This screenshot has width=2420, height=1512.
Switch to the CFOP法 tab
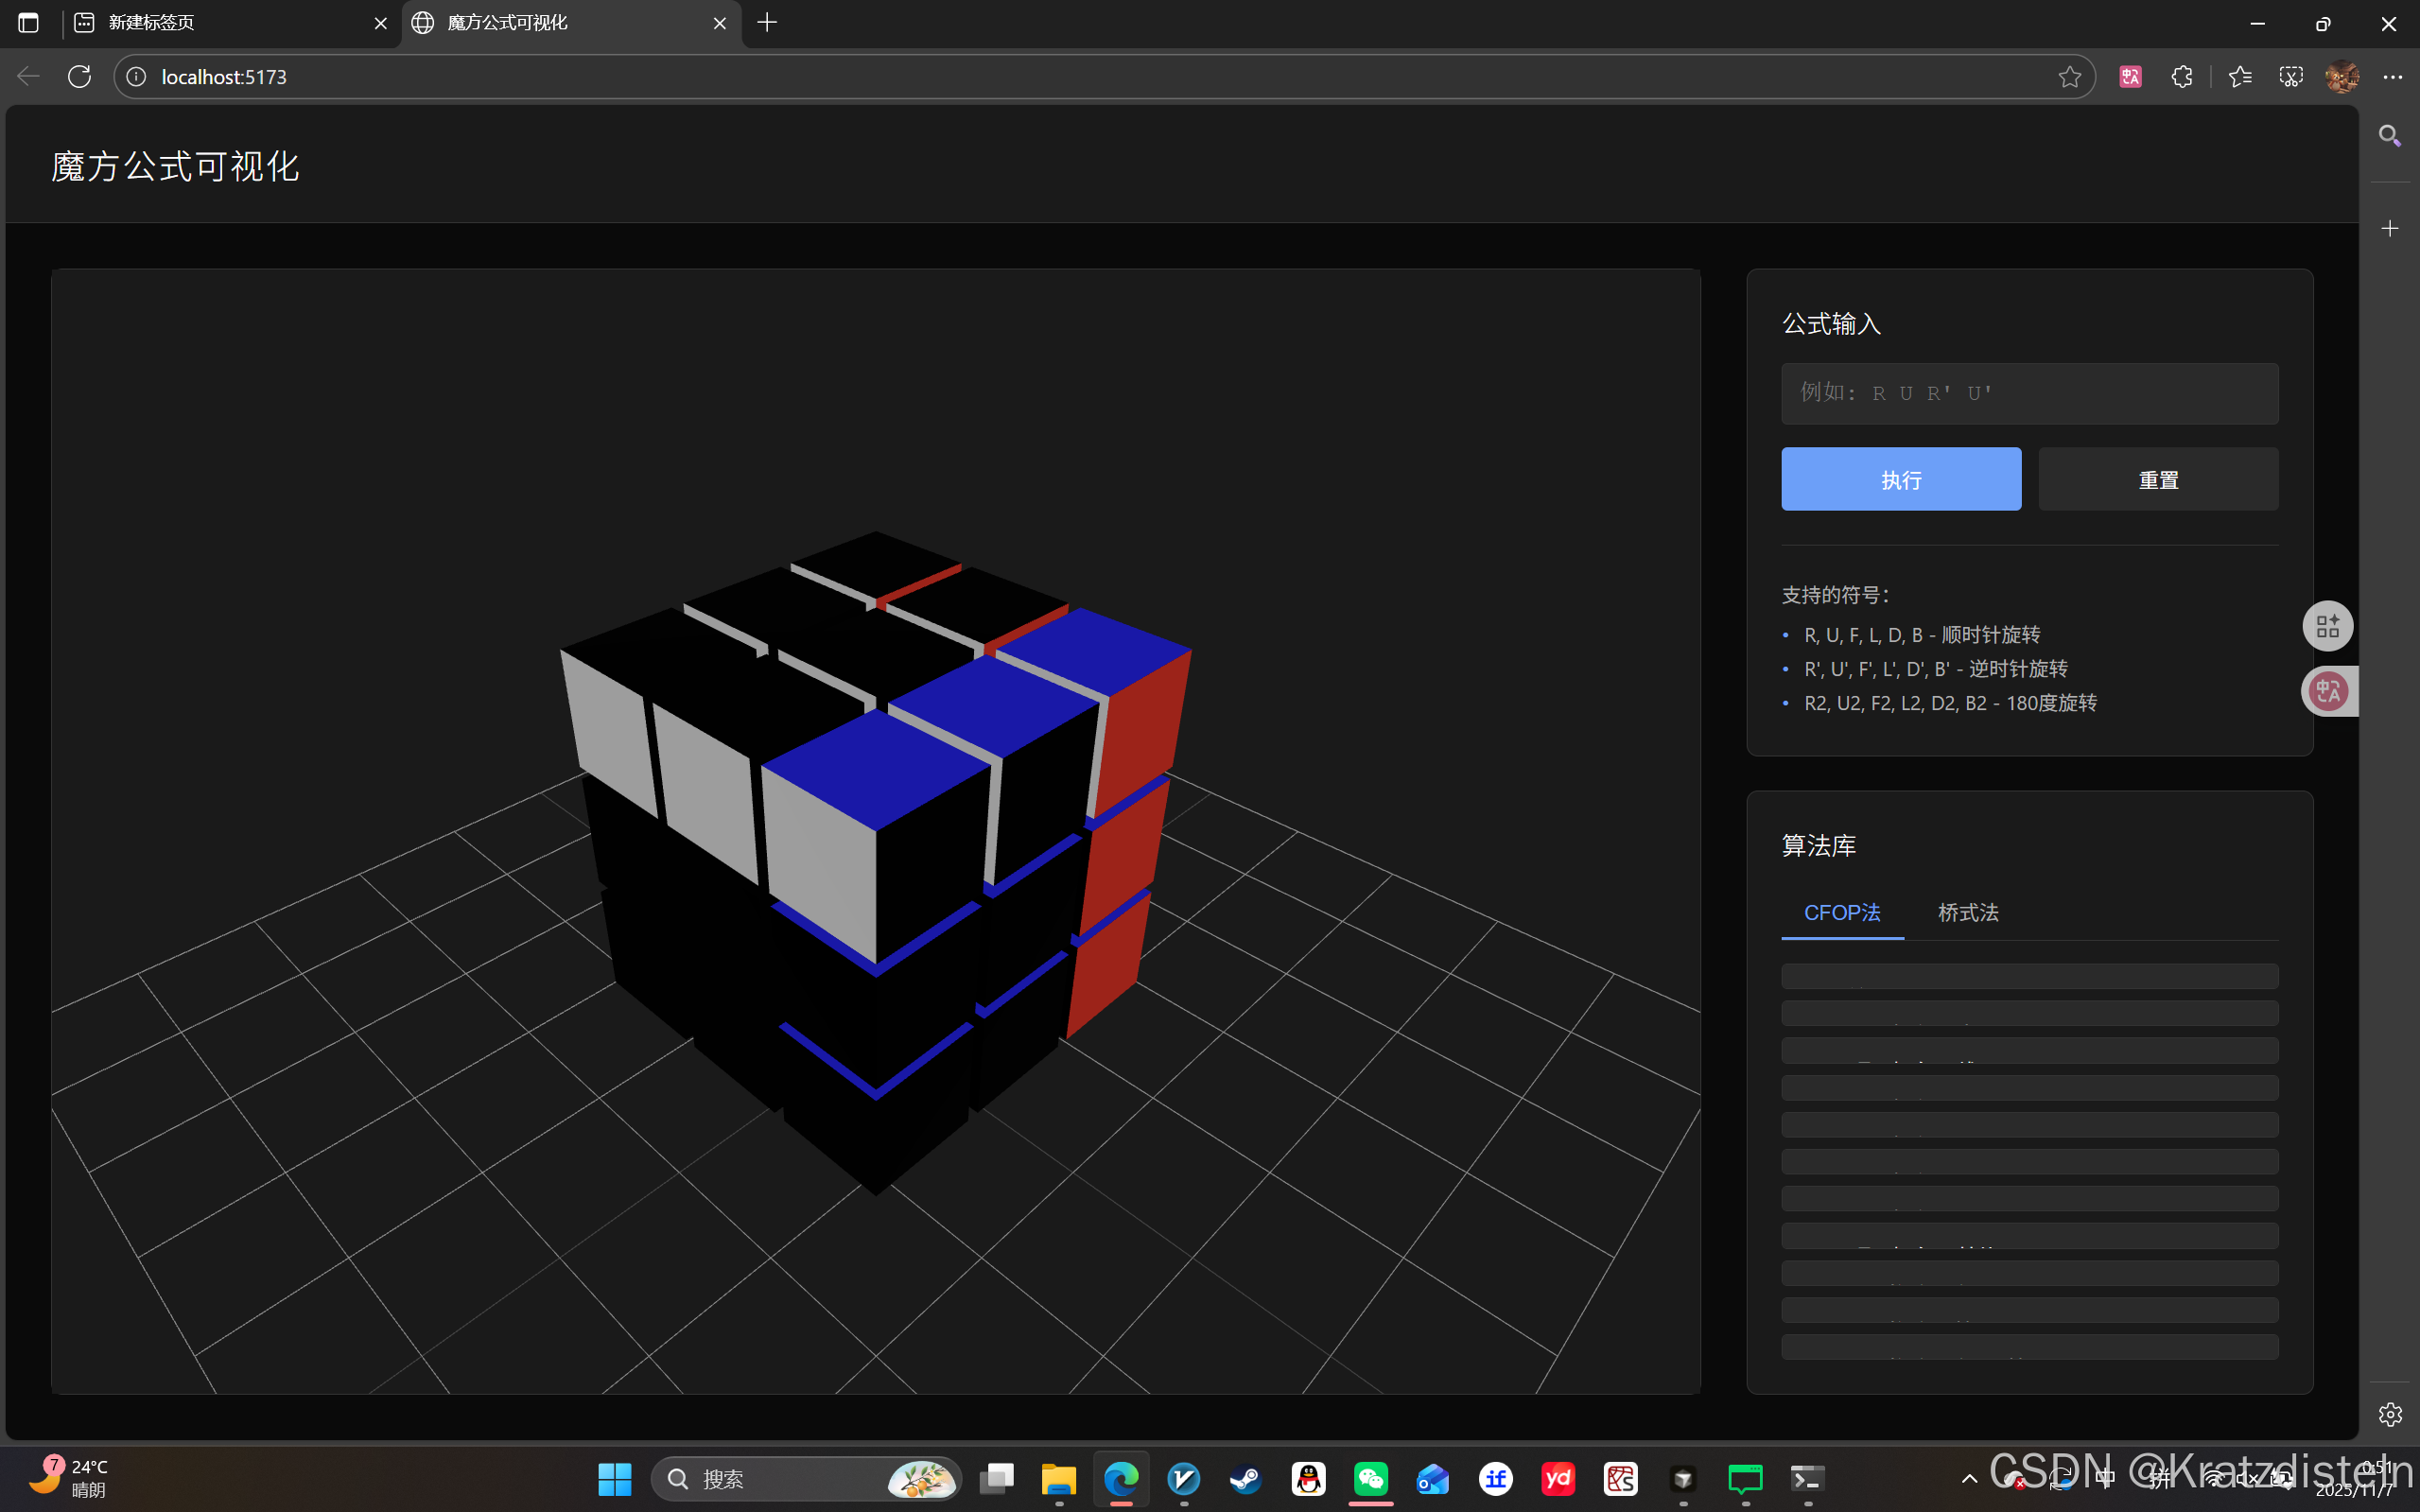(x=1841, y=912)
